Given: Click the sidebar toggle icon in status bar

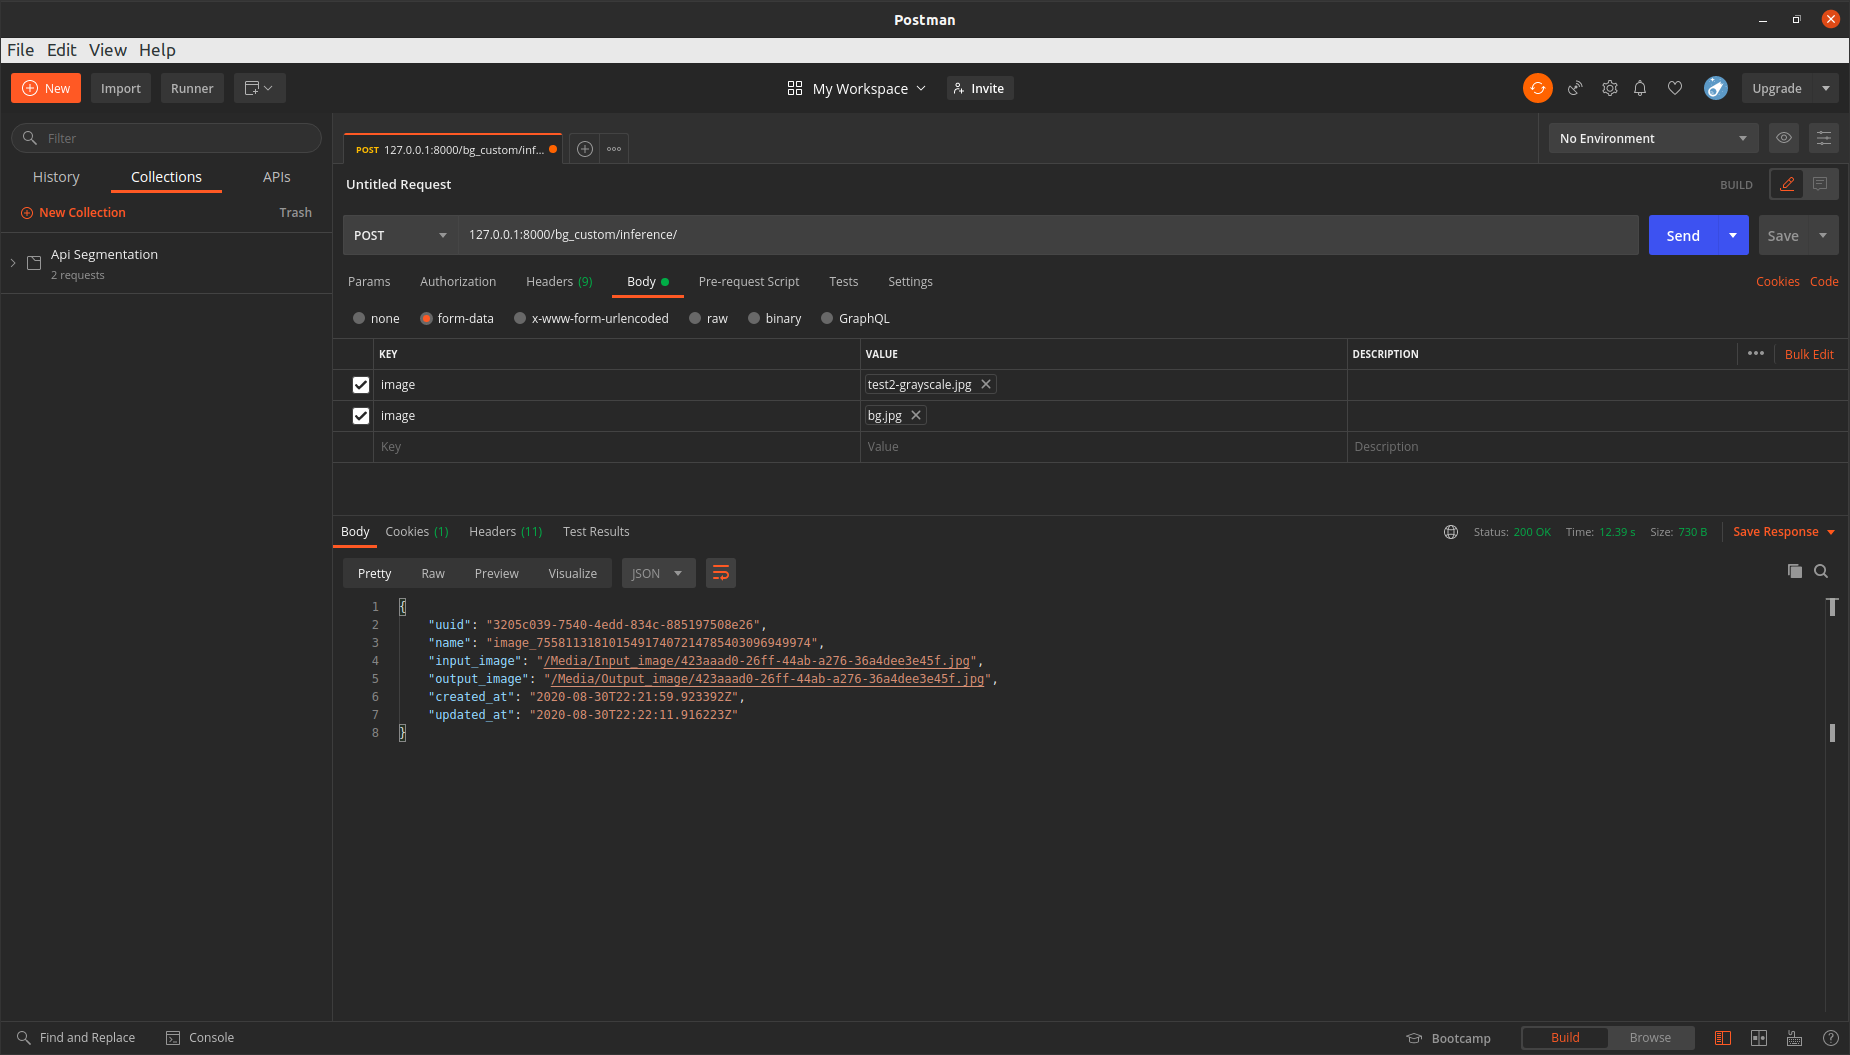Looking at the screenshot, I should point(1723,1038).
